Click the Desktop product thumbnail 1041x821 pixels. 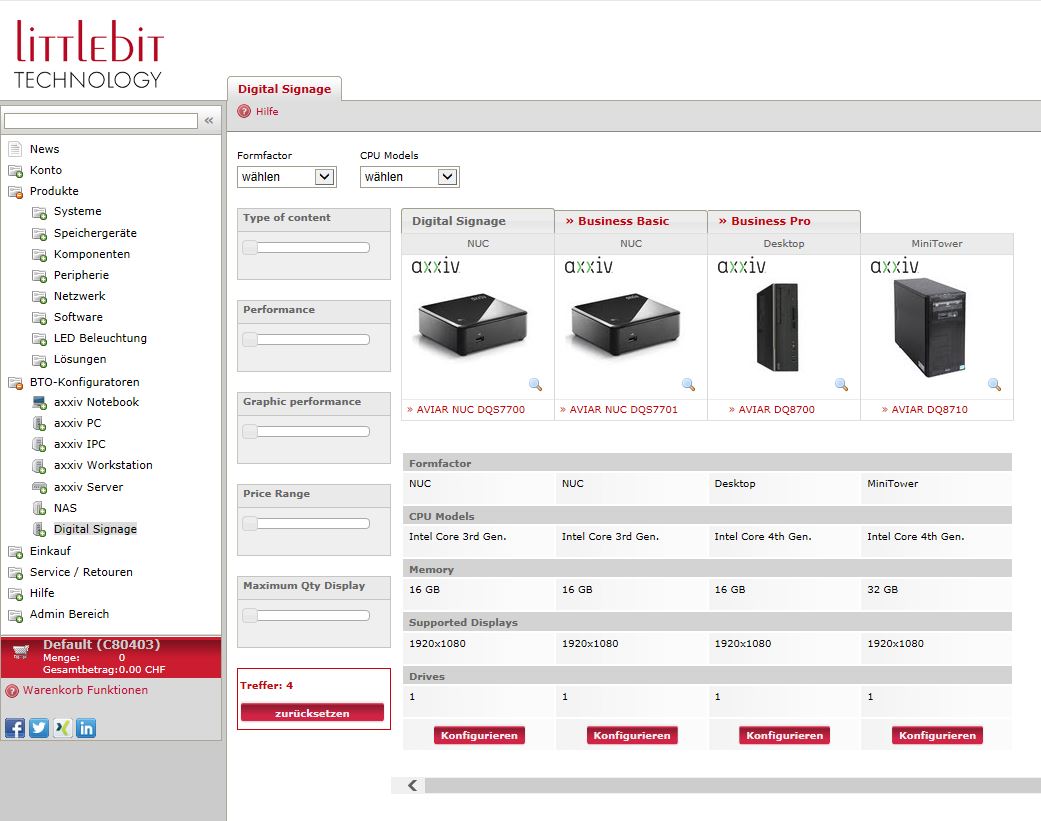pos(777,327)
